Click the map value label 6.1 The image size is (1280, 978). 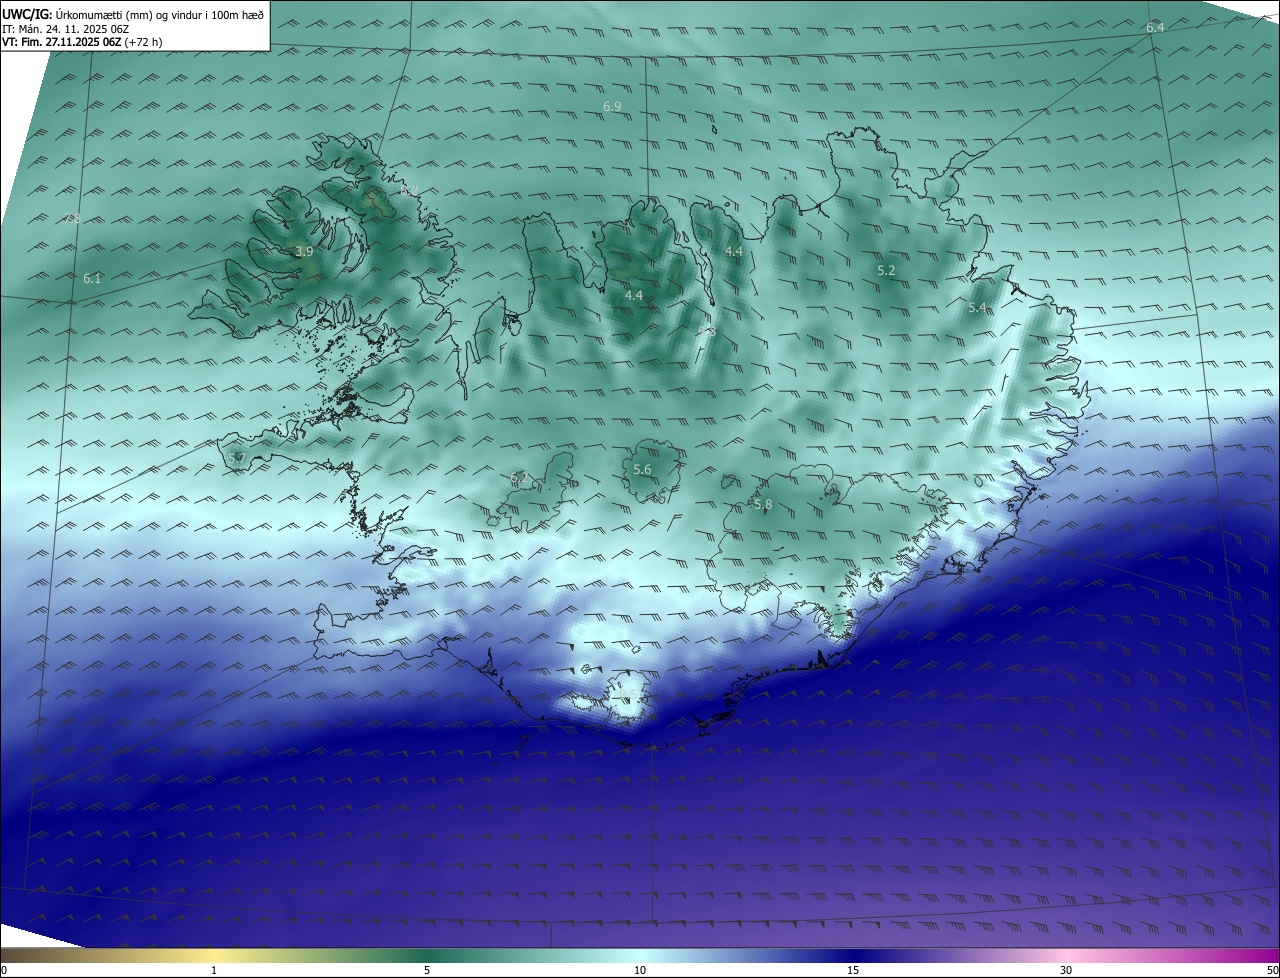92,279
